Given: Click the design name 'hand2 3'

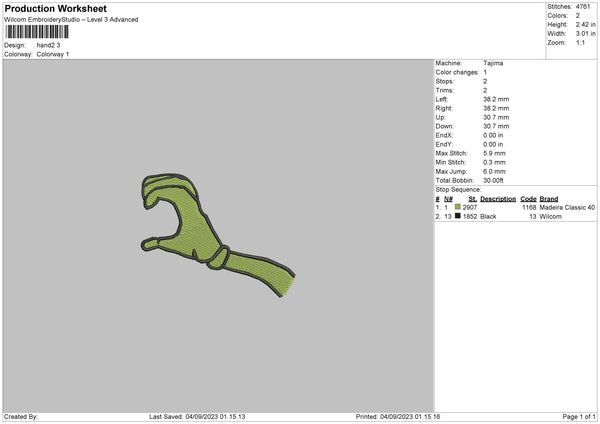Looking at the screenshot, I should tap(48, 45).
